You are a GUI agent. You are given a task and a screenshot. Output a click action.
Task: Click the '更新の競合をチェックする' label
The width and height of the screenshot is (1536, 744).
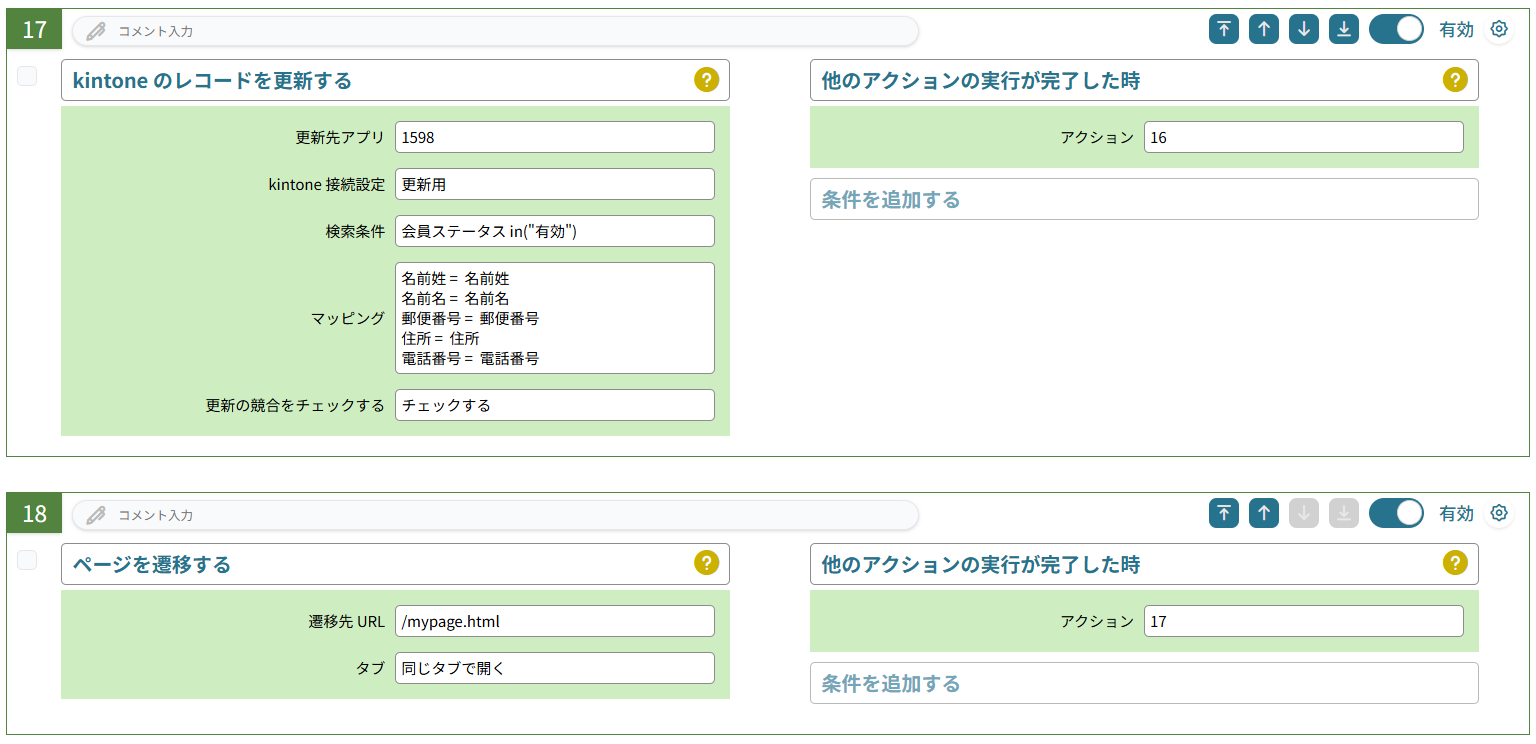pyautogui.click(x=295, y=405)
